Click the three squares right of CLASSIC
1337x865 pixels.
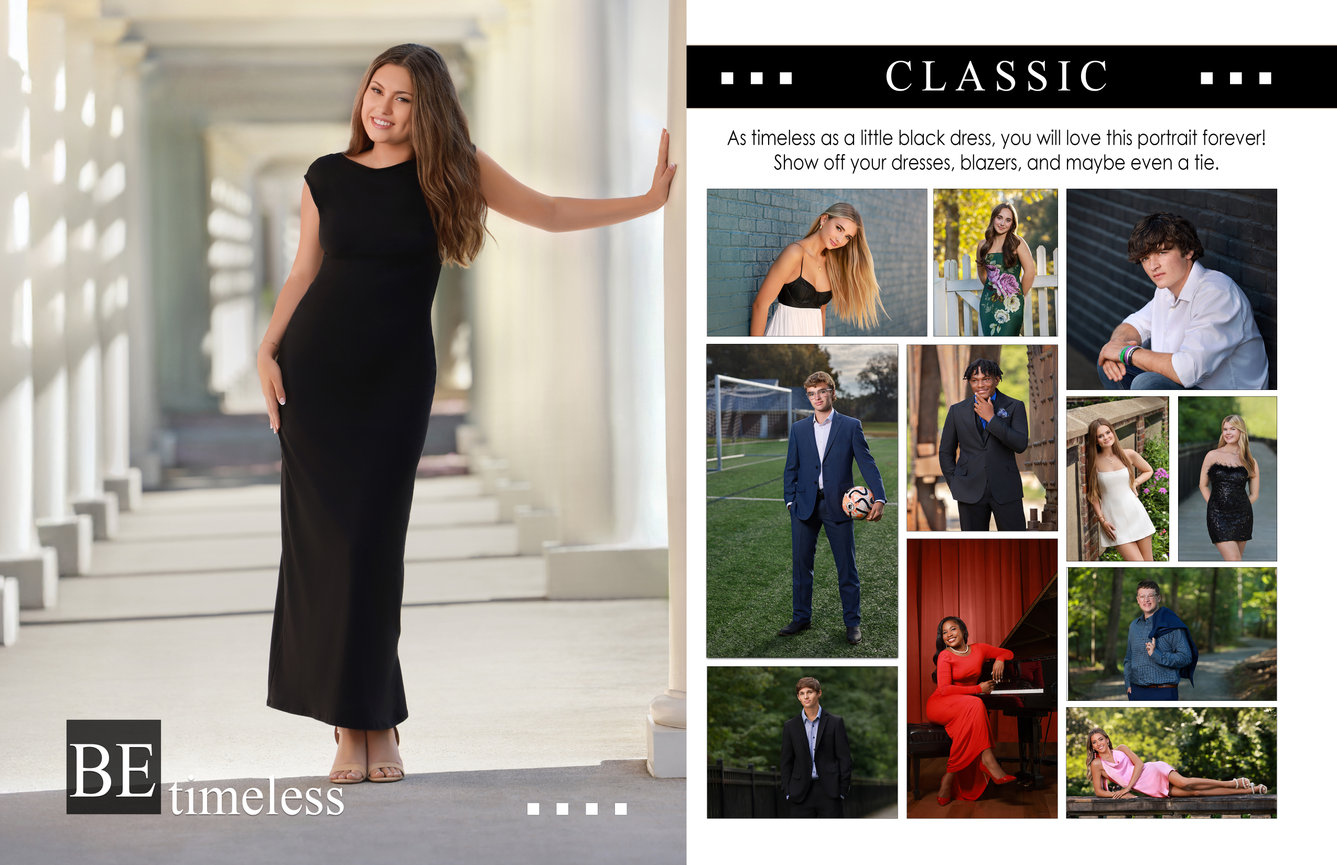click(1236, 77)
